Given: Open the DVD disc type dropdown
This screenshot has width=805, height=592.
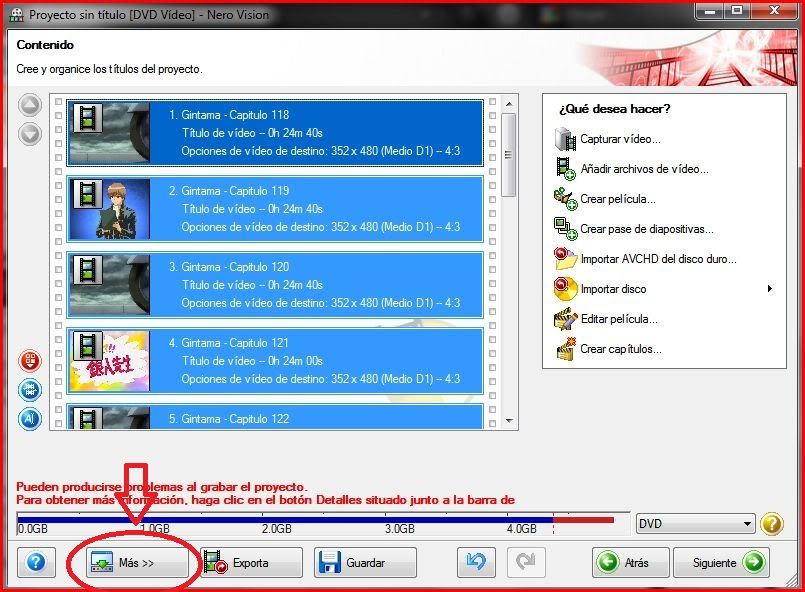Looking at the screenshot, I should point(696,524).
